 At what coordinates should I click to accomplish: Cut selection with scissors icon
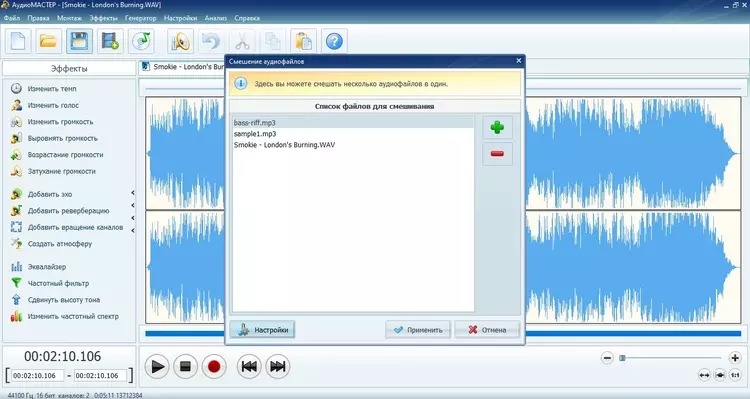242,41
